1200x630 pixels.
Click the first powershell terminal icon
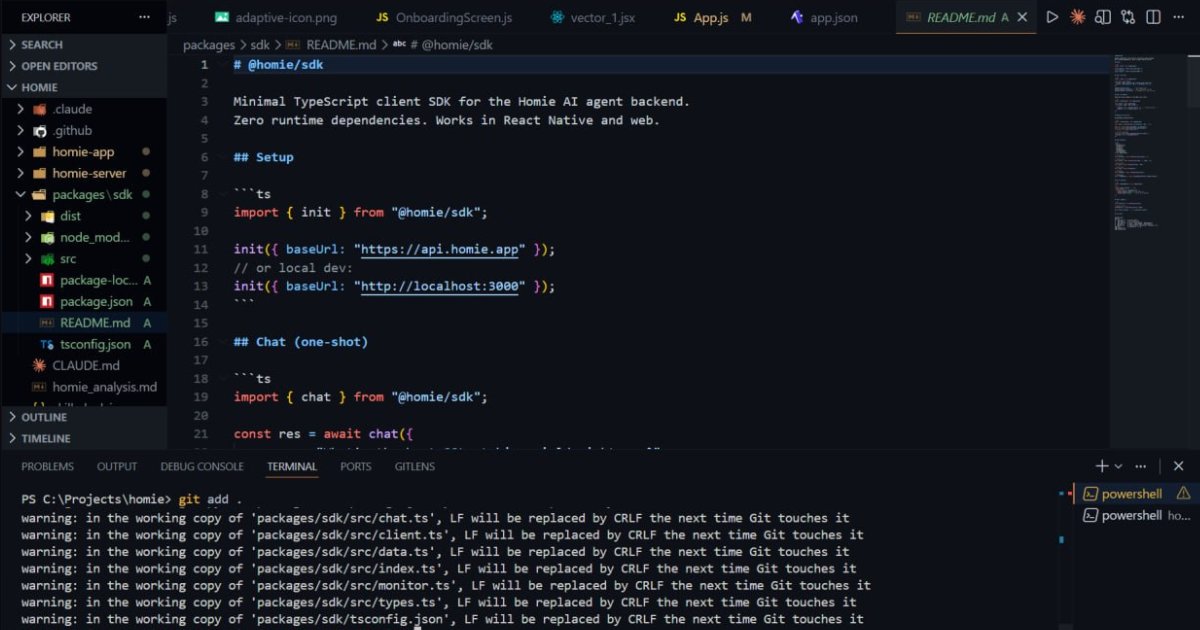(1091, 494)
